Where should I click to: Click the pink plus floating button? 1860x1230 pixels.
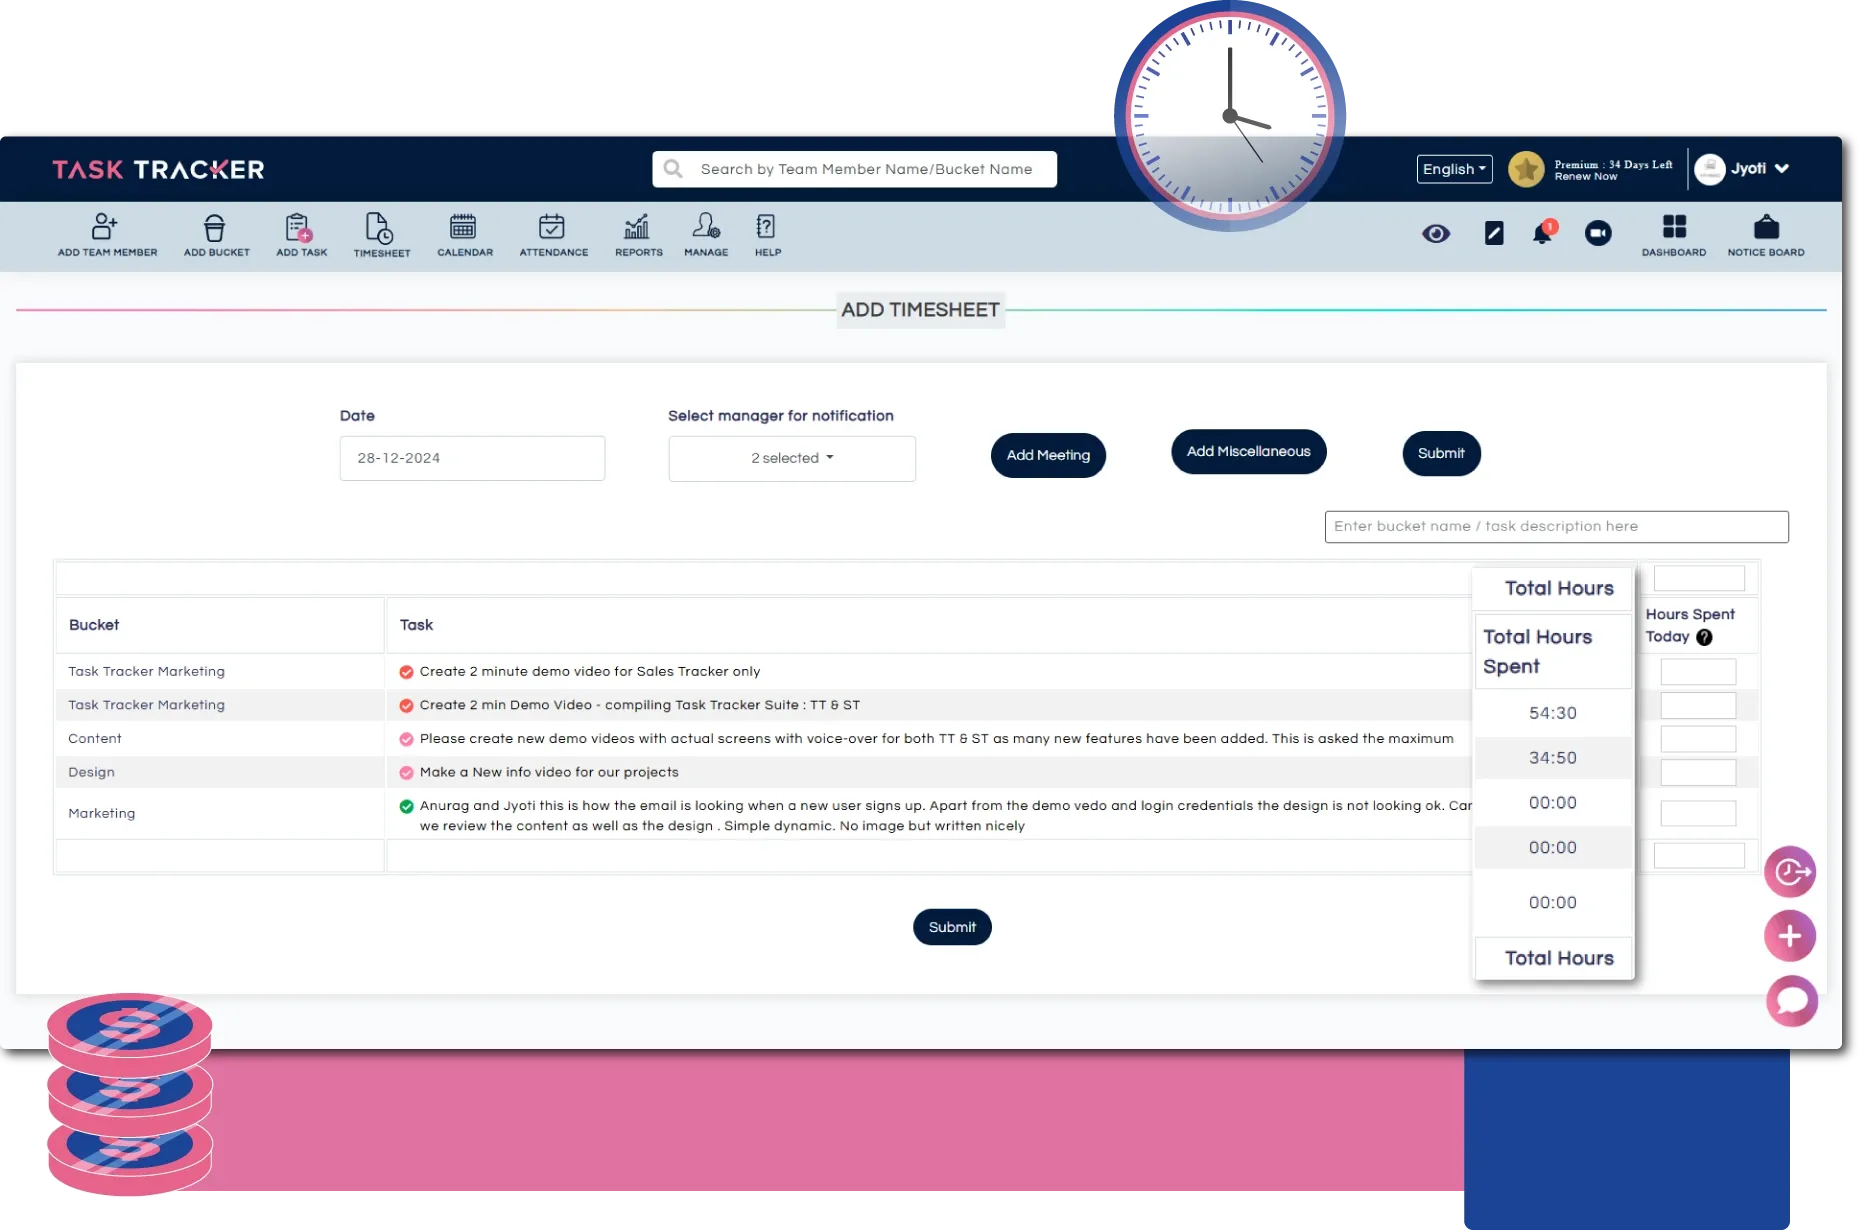pyautogui.click(x=1790, y=936)
